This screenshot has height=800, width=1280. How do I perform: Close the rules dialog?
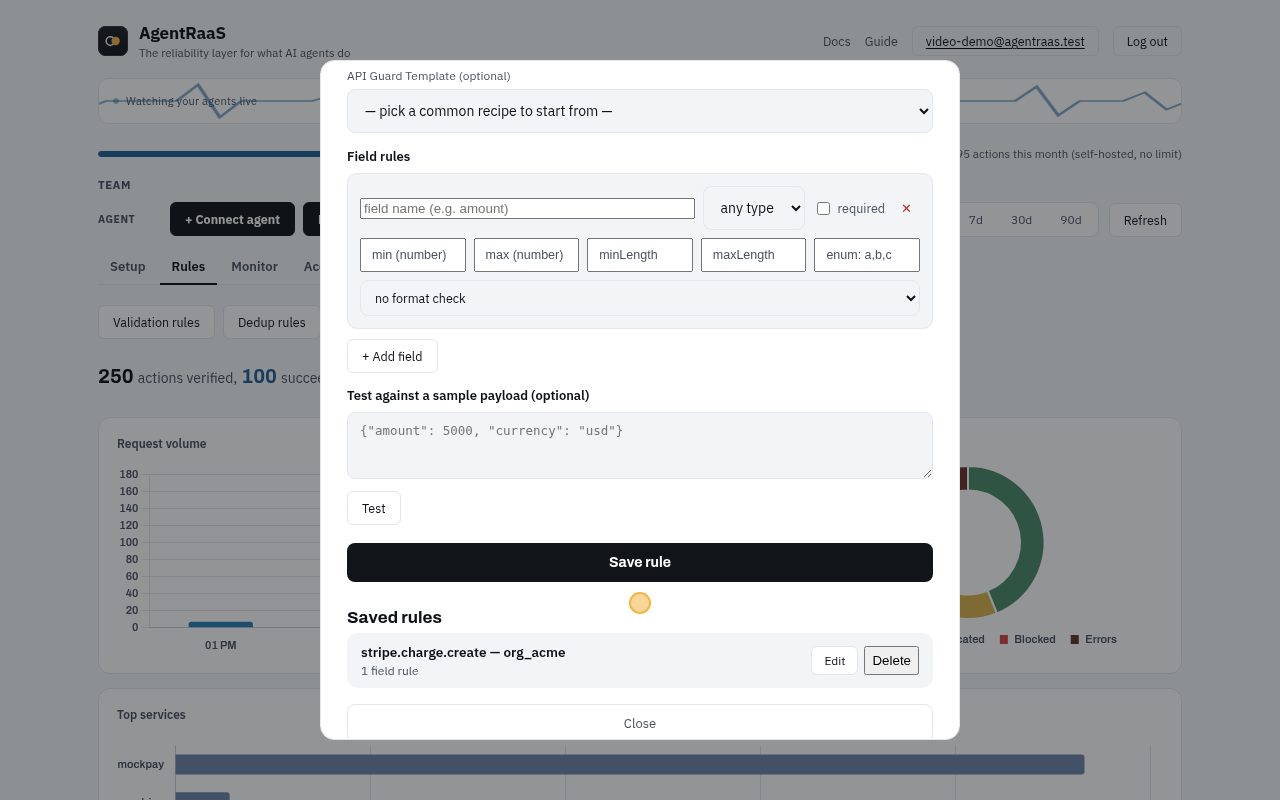(x=640, y=722)
